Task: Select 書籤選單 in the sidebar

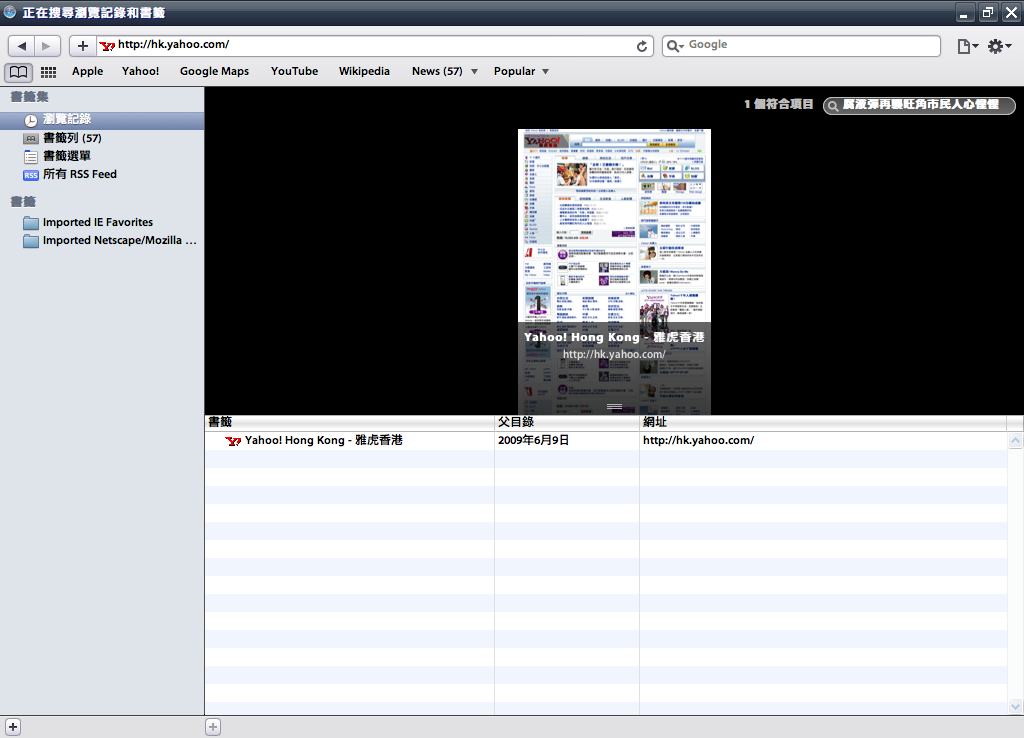Action: pos(66,156)
